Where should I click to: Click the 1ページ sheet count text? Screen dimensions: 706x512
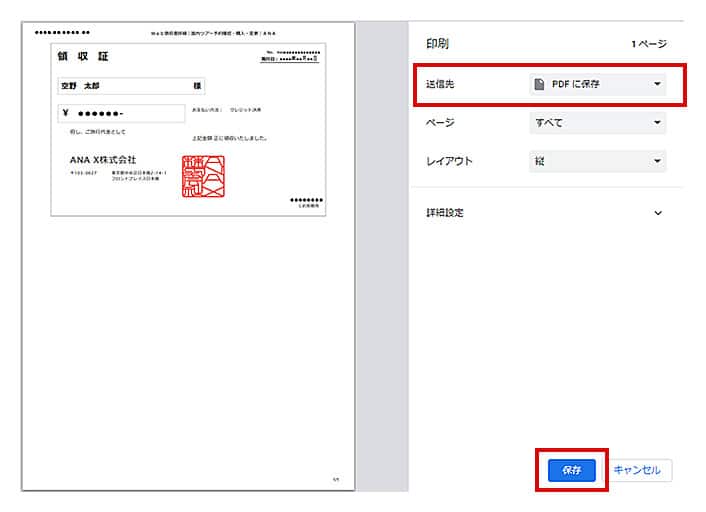(x=648, y=44)
